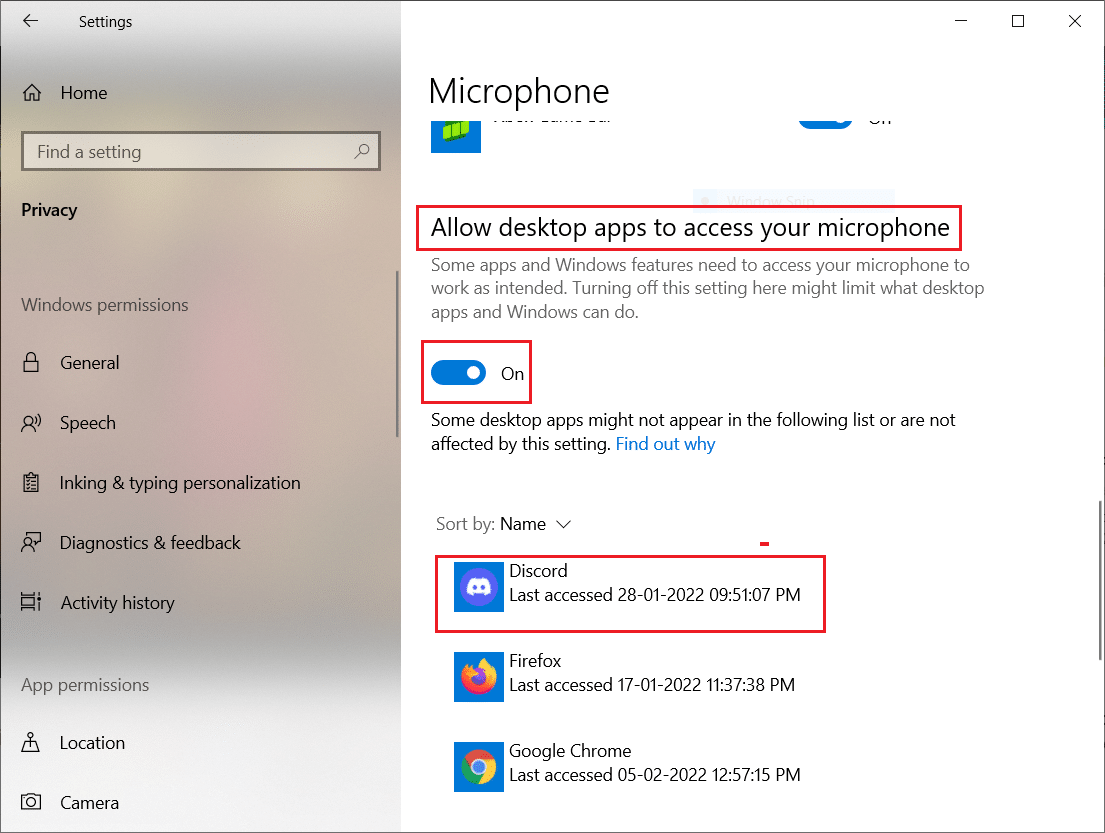Click the Google Chrome app icon
The height and width of the screenshot is (833, 1105).
tap(479, 767)
